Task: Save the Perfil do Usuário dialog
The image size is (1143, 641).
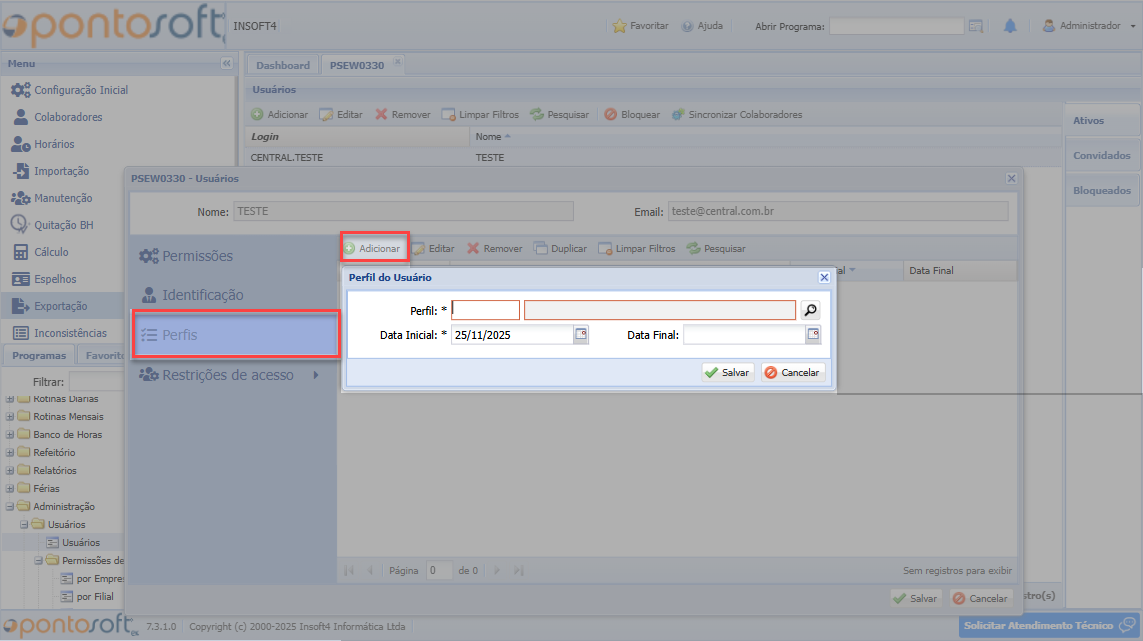Action: pos(727,372)
